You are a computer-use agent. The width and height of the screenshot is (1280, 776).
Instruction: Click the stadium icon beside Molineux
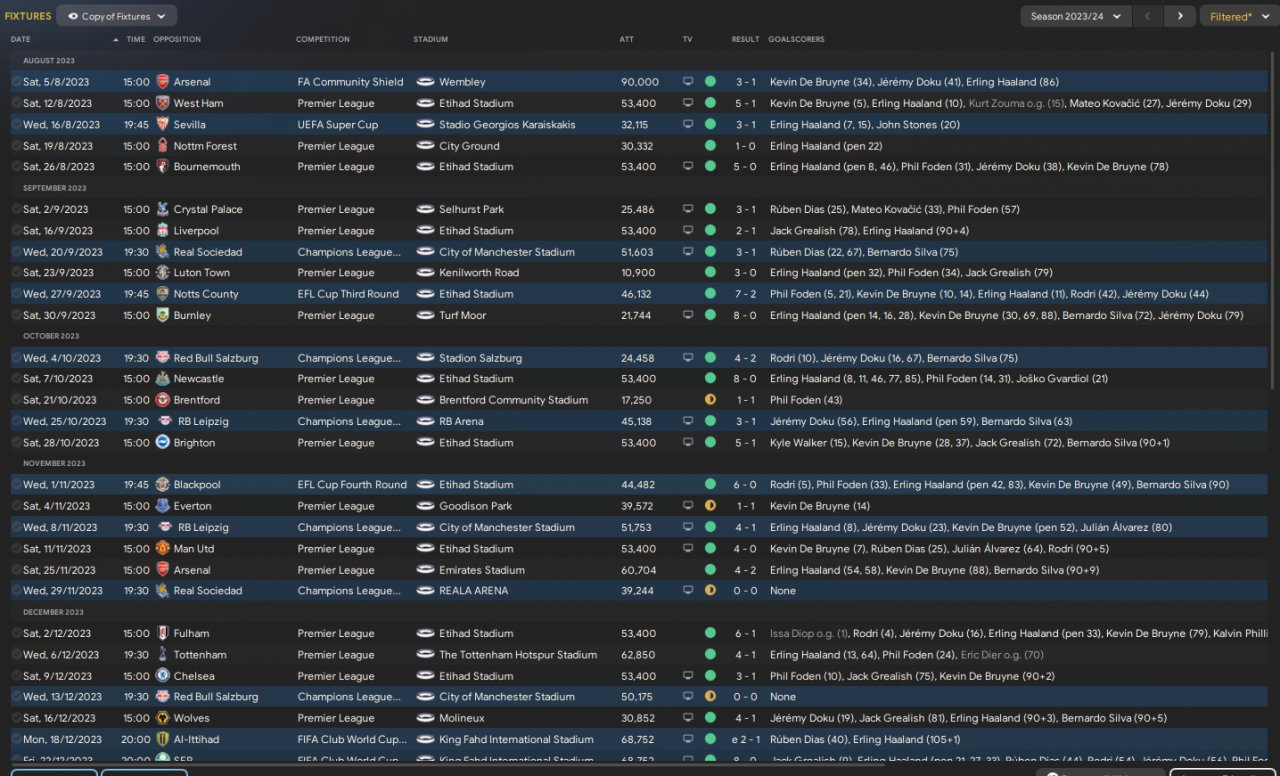point(425,718)
